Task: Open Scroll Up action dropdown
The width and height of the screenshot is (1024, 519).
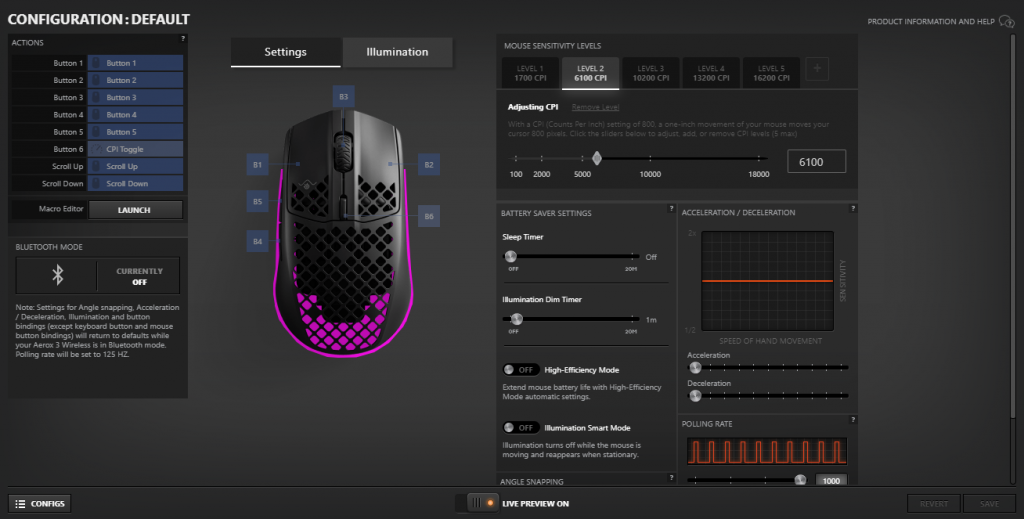Action: coord(135,166)
